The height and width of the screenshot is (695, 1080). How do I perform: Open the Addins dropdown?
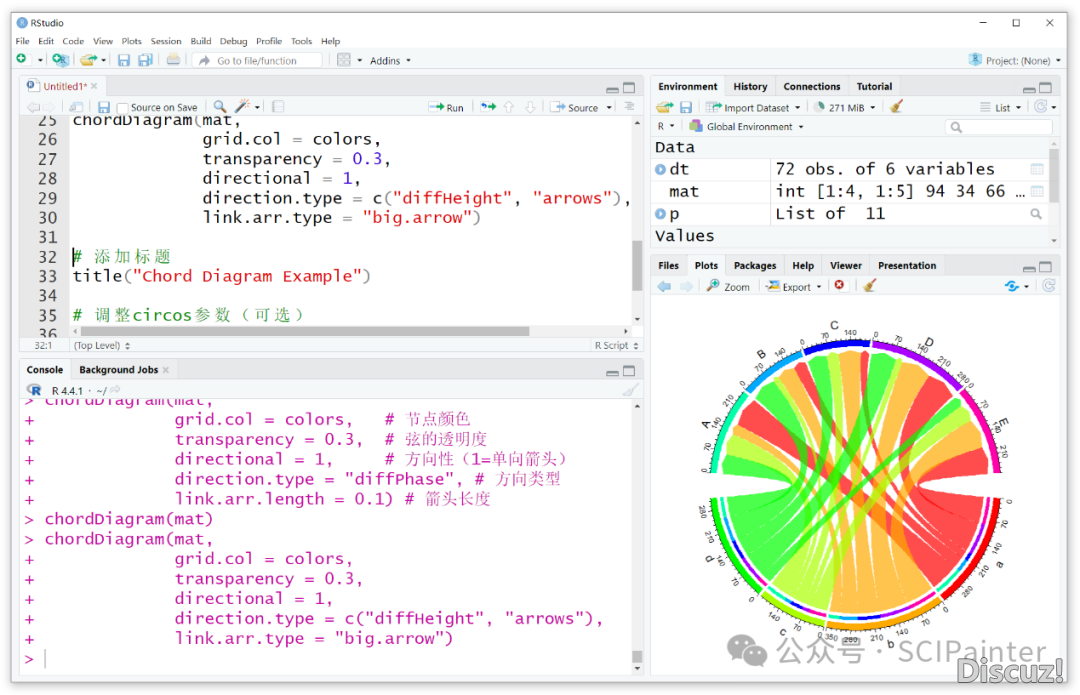point(390,61)
